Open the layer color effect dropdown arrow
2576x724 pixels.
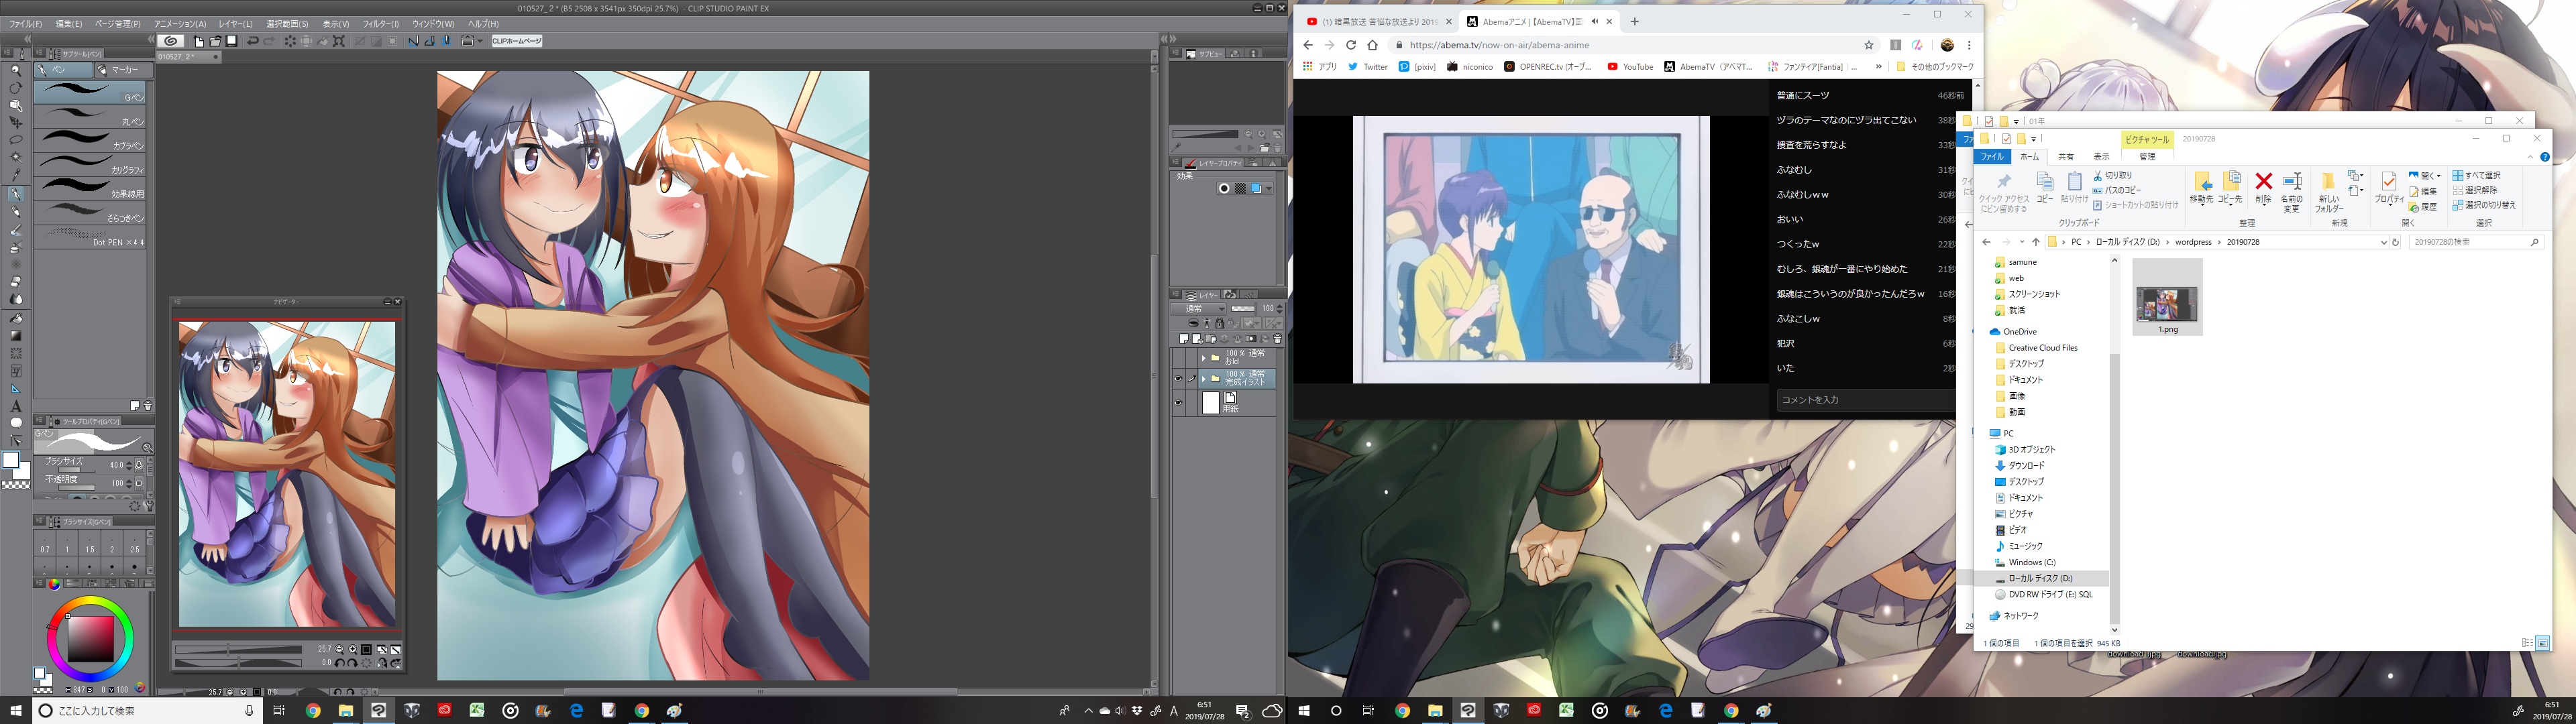click(1269, 189)
